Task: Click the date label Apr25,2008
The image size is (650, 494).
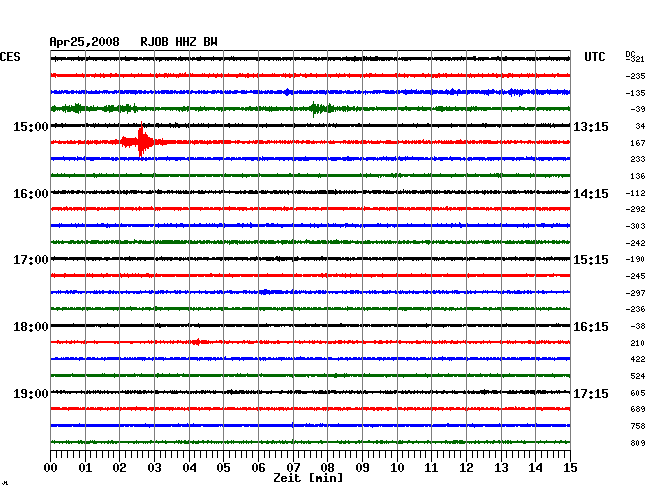Action: pyautogui.click(x=84, y=42)
